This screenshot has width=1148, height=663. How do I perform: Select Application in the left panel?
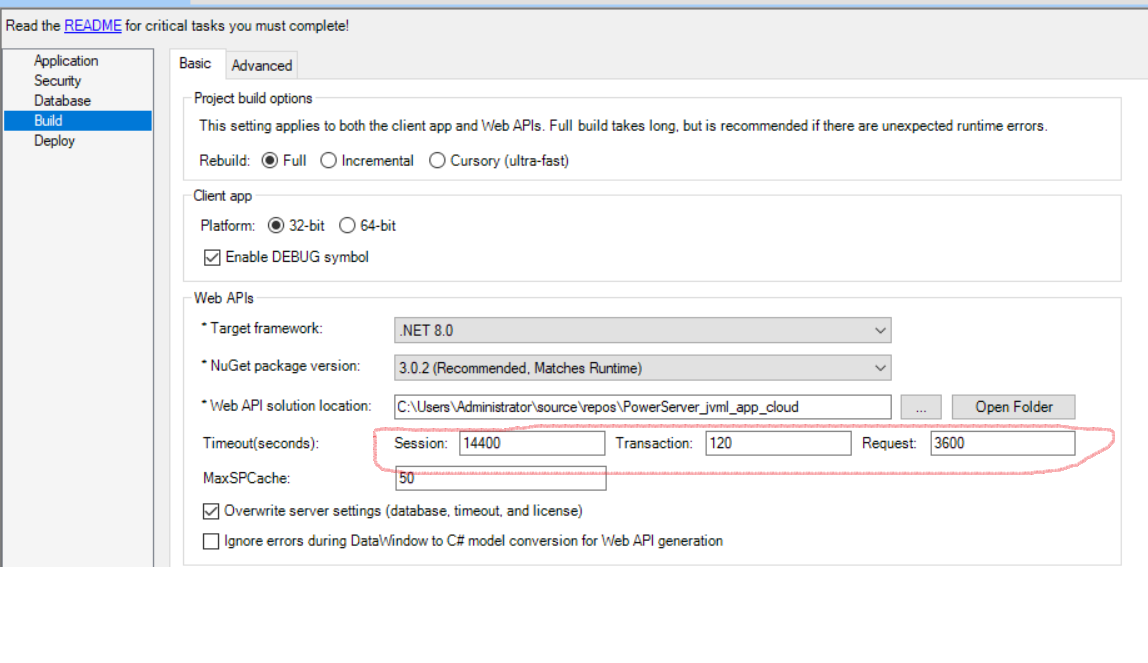66,61
